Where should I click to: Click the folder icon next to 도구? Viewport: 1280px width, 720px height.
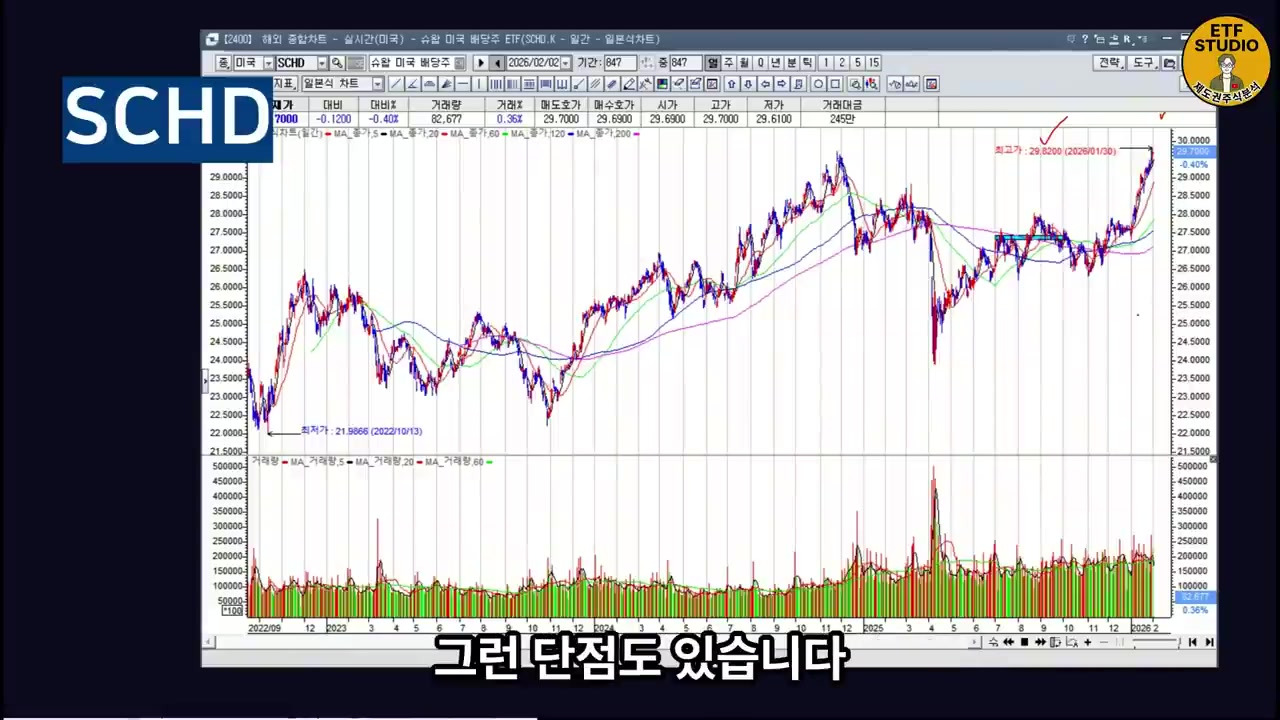1169,63
